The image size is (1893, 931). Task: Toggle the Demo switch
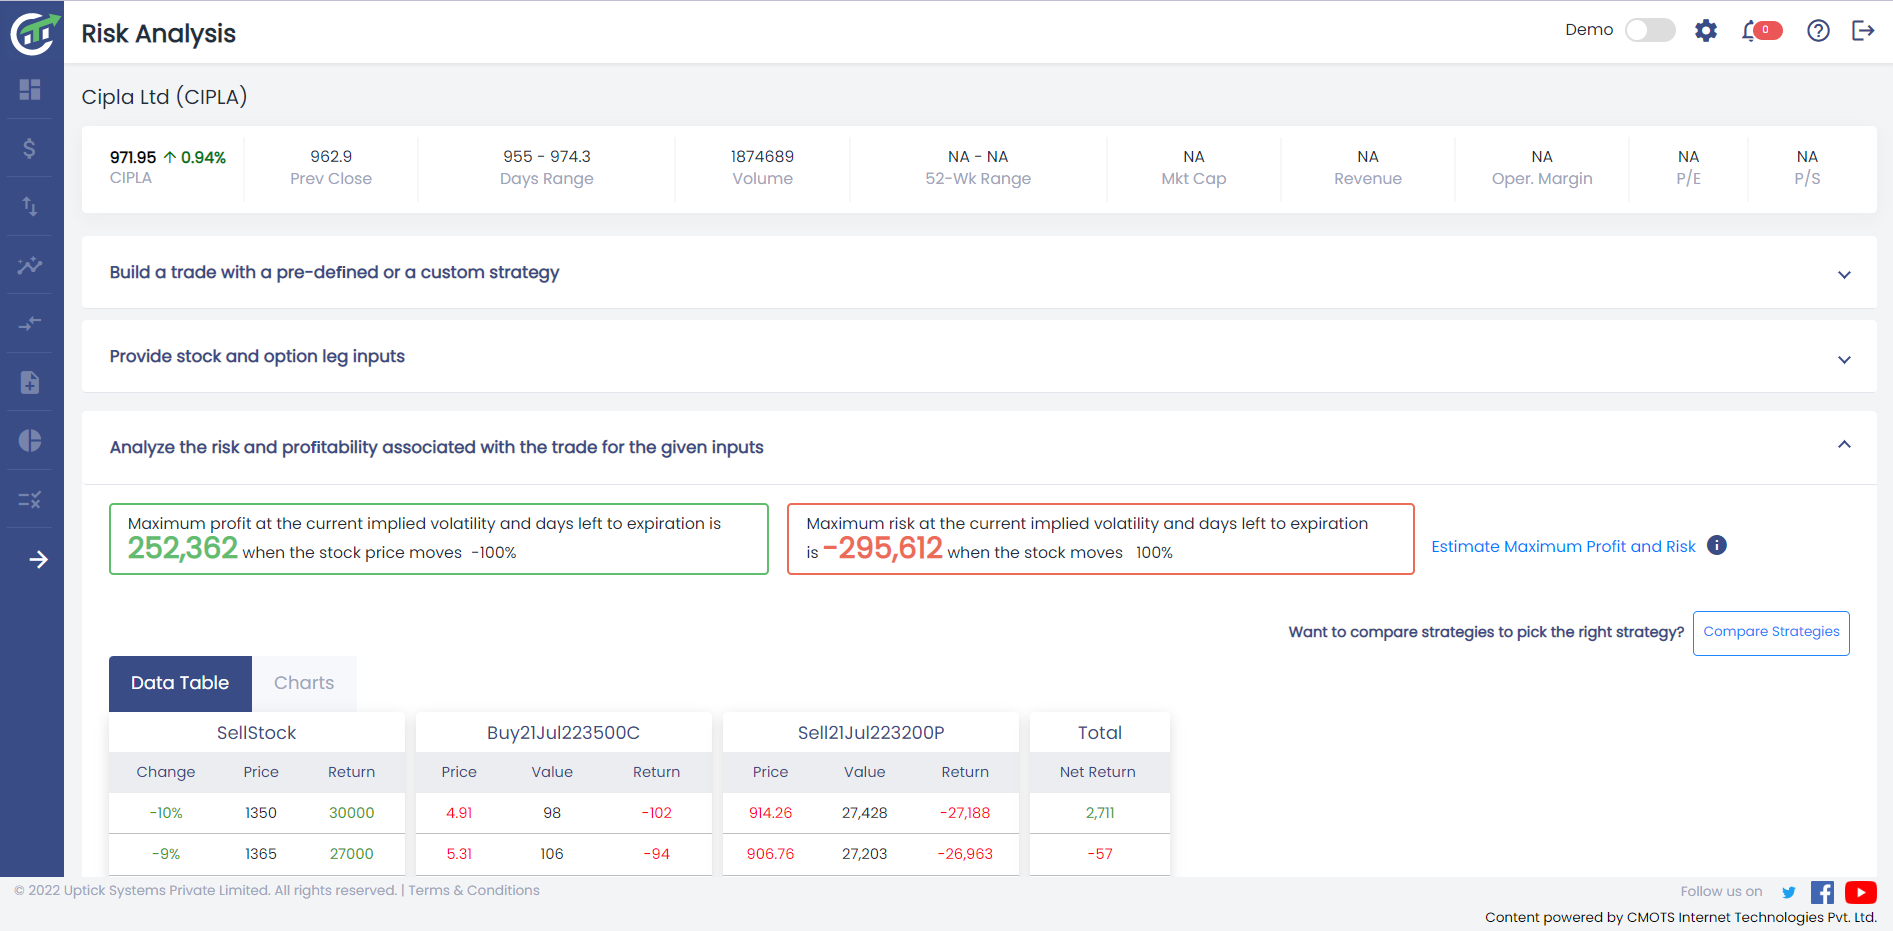(1650, 30)
